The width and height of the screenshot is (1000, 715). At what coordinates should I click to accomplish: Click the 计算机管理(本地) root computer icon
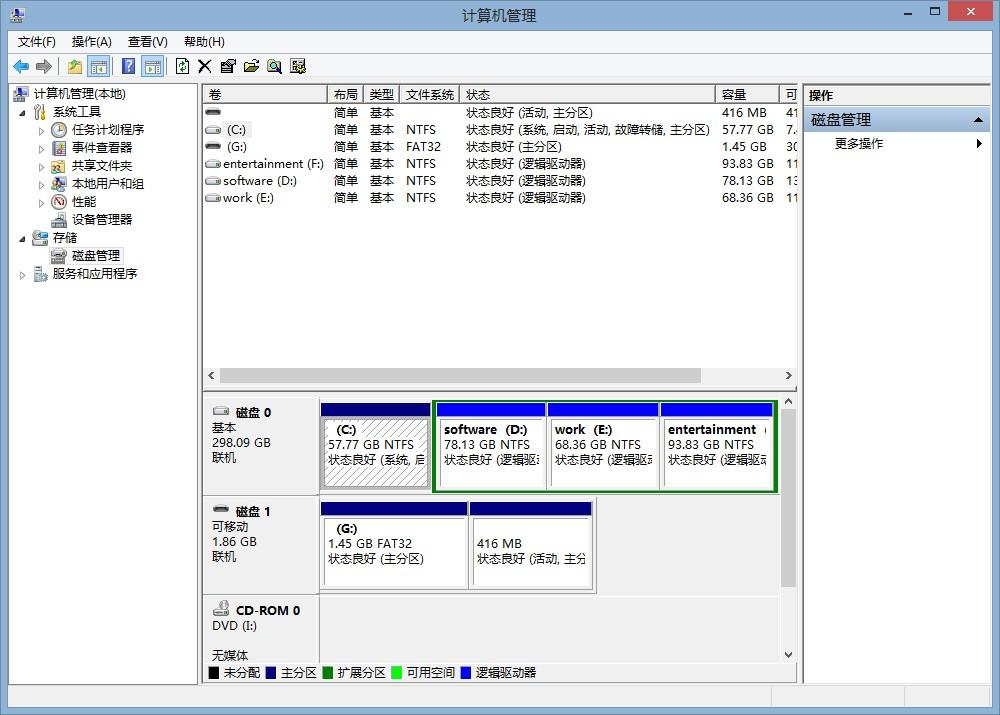[21, 94]
